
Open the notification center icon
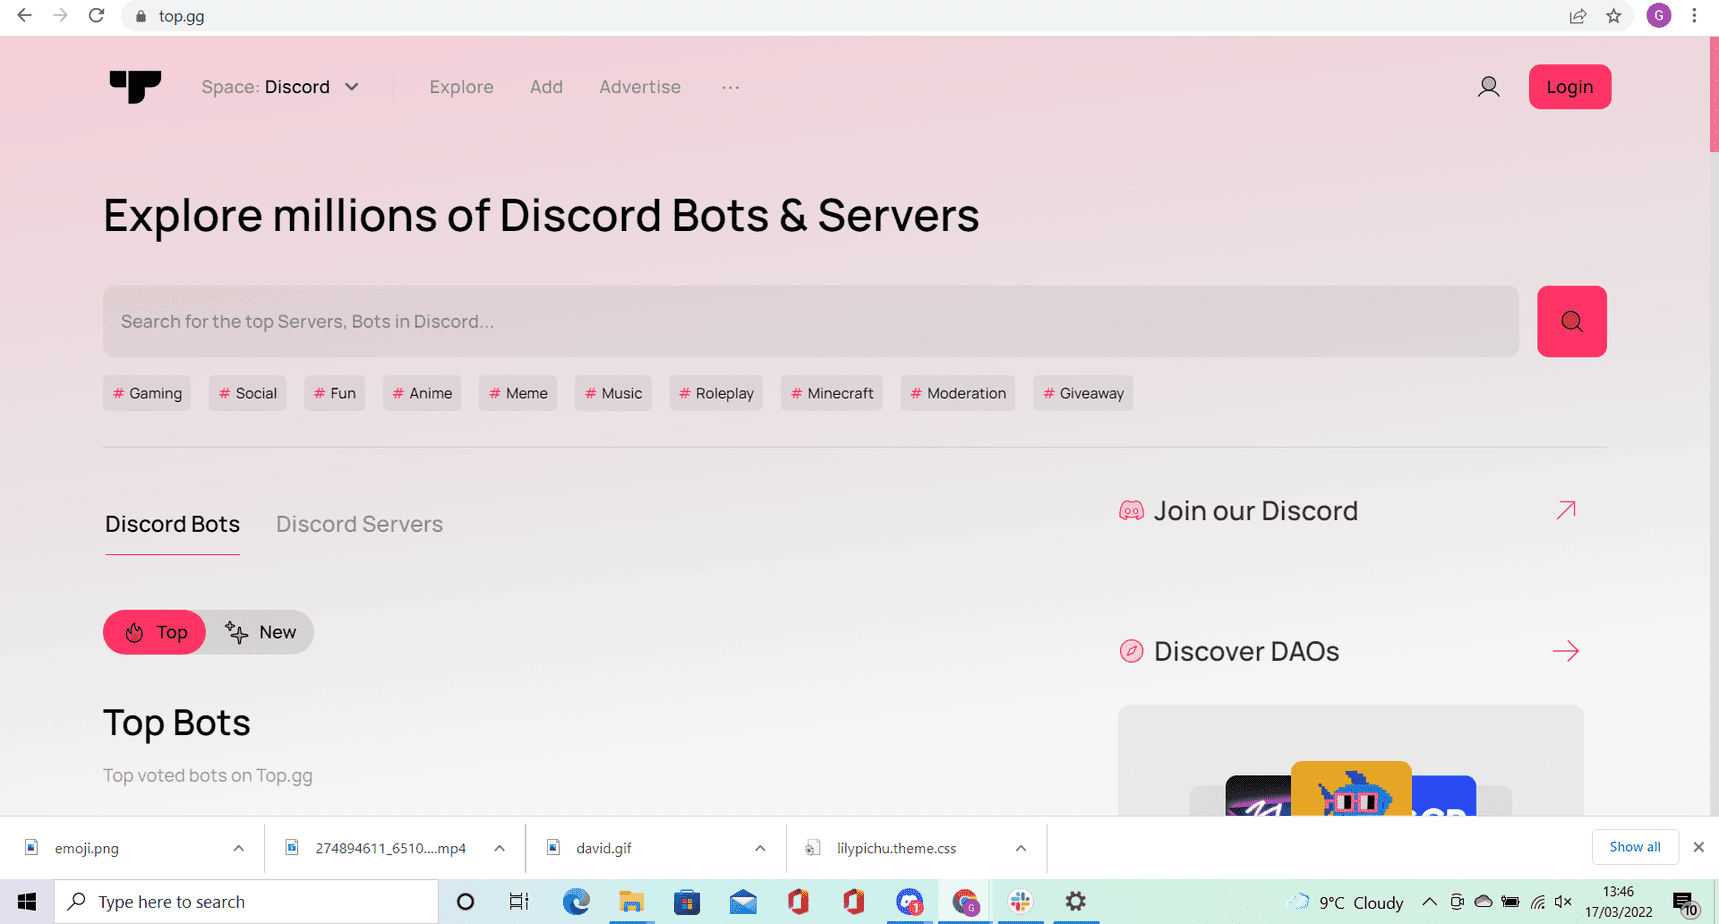coord(1685,903)
